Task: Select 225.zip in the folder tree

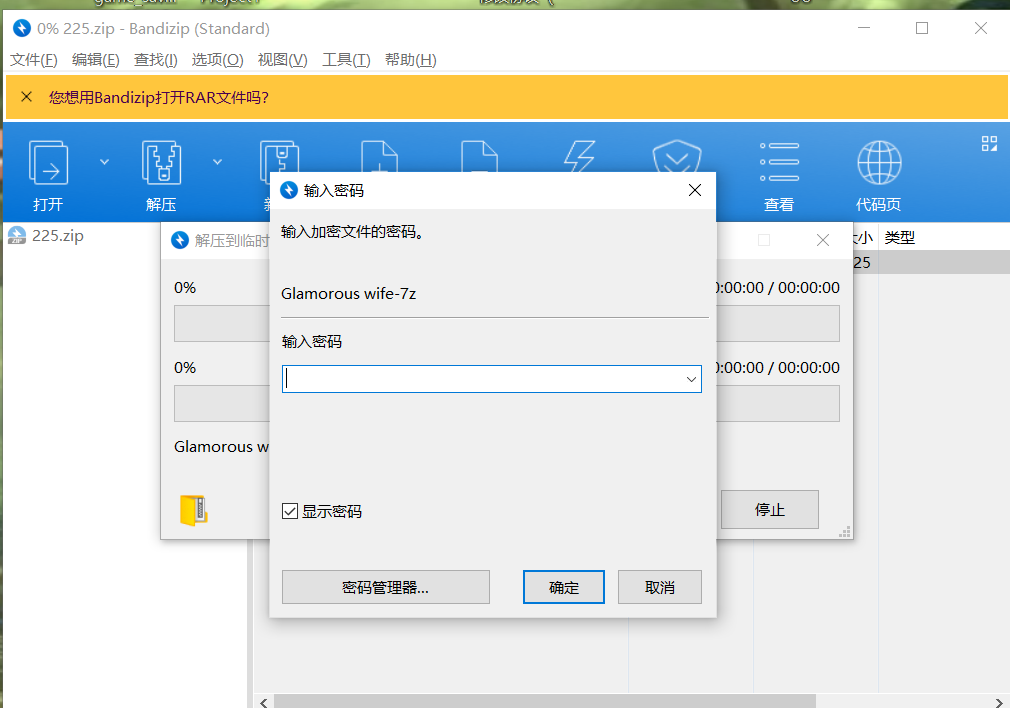Action: coord(58,236)
